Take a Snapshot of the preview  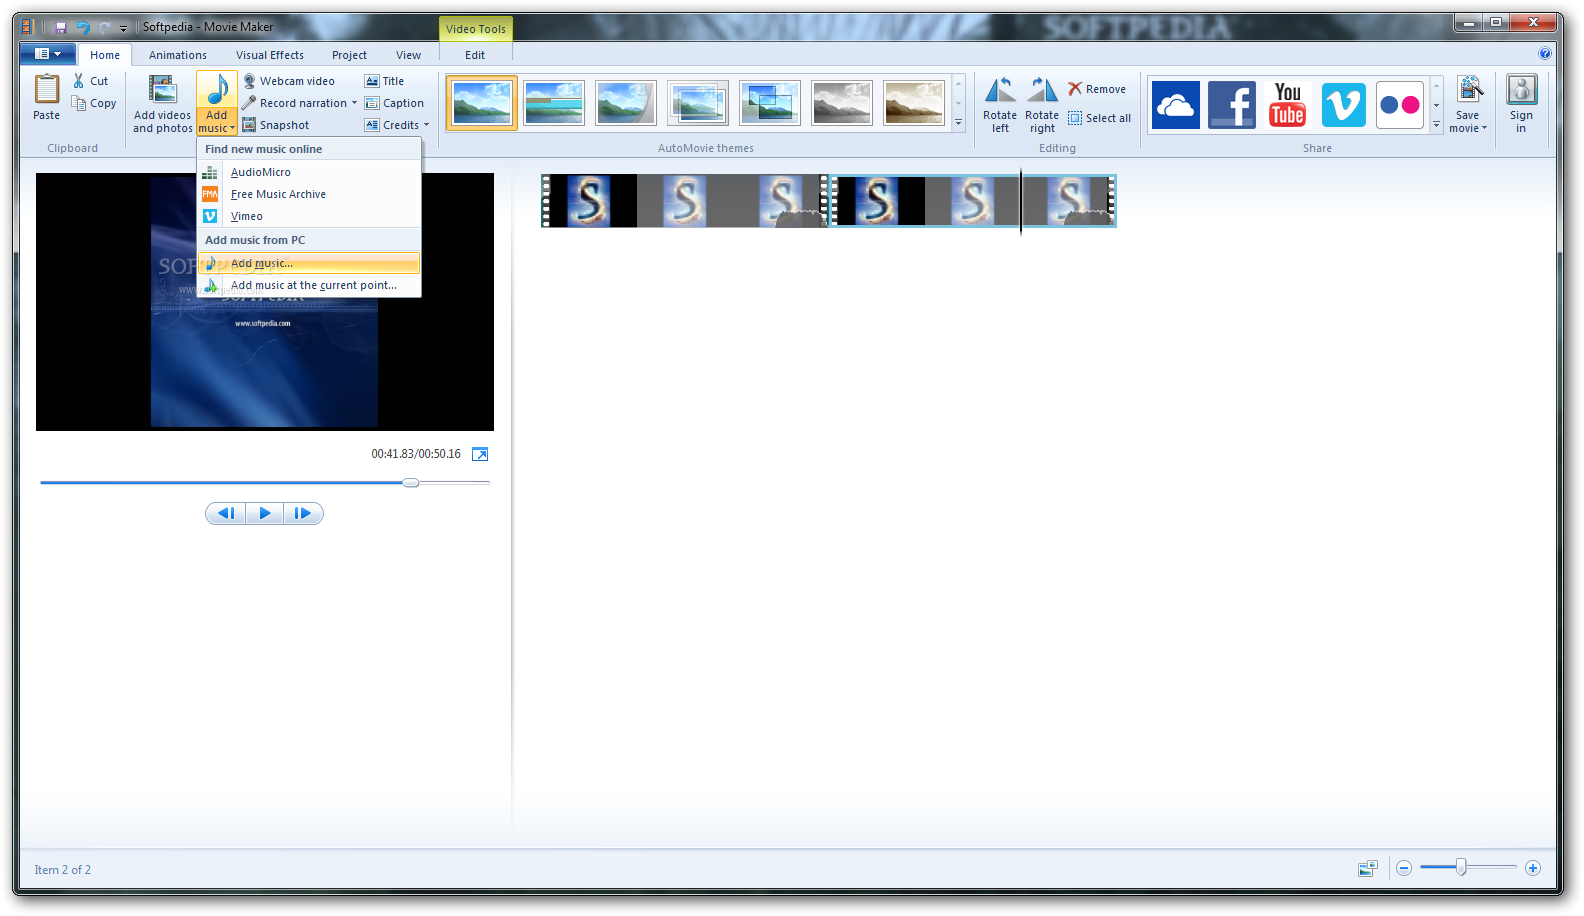(x=276, y=125)
